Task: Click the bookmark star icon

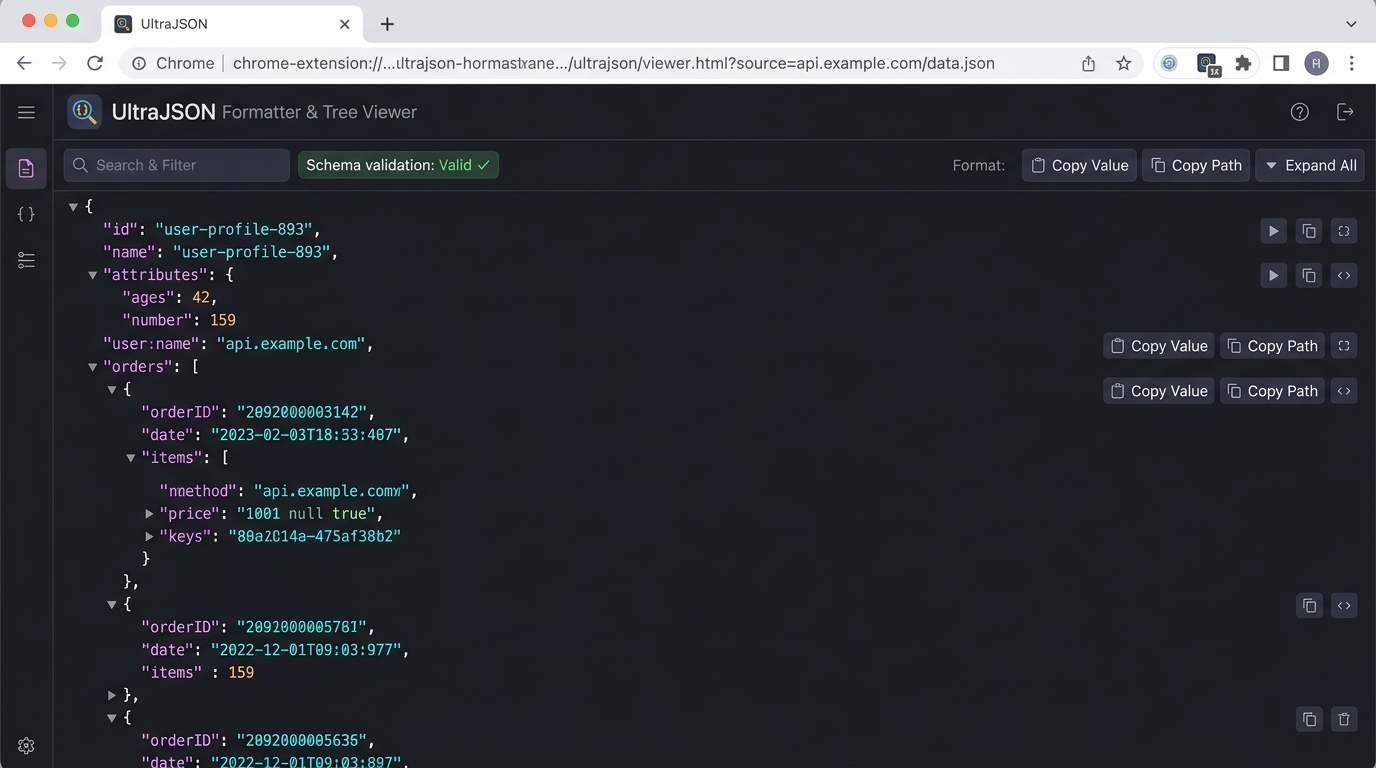Action: point(1124,63)
